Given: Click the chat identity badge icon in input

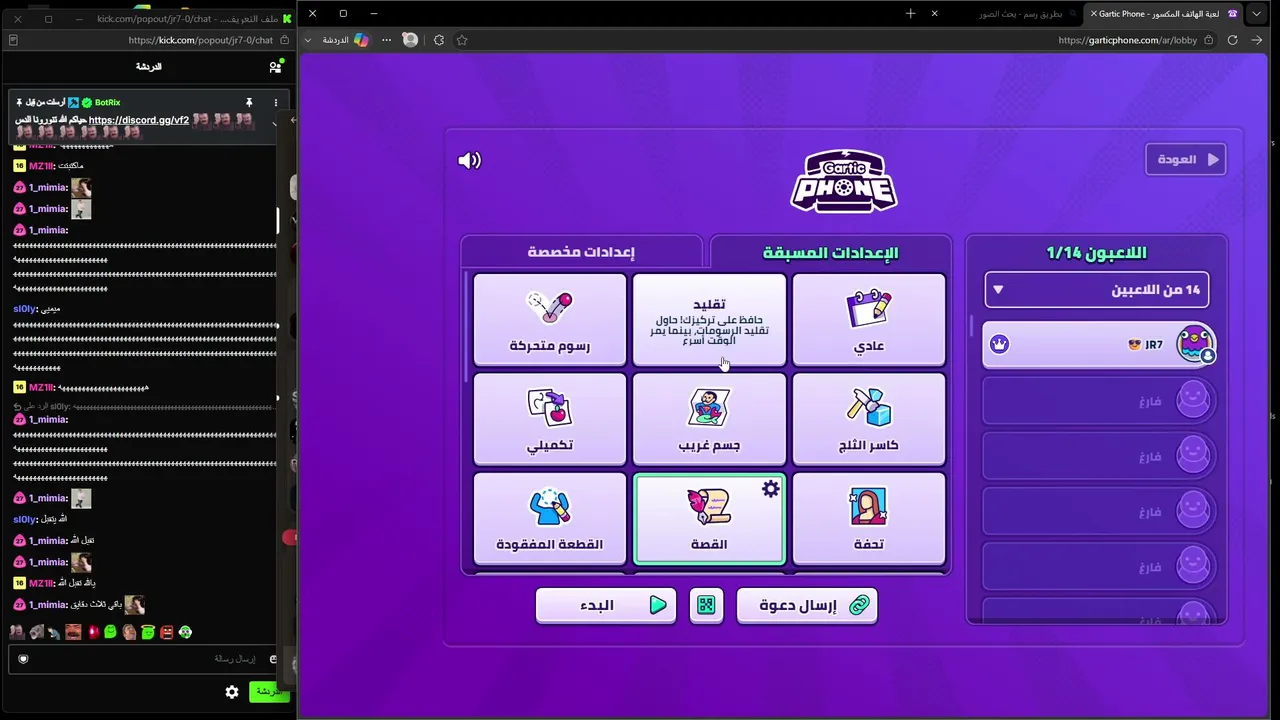Looking at the screenshot, I should [x=23, y=659].
